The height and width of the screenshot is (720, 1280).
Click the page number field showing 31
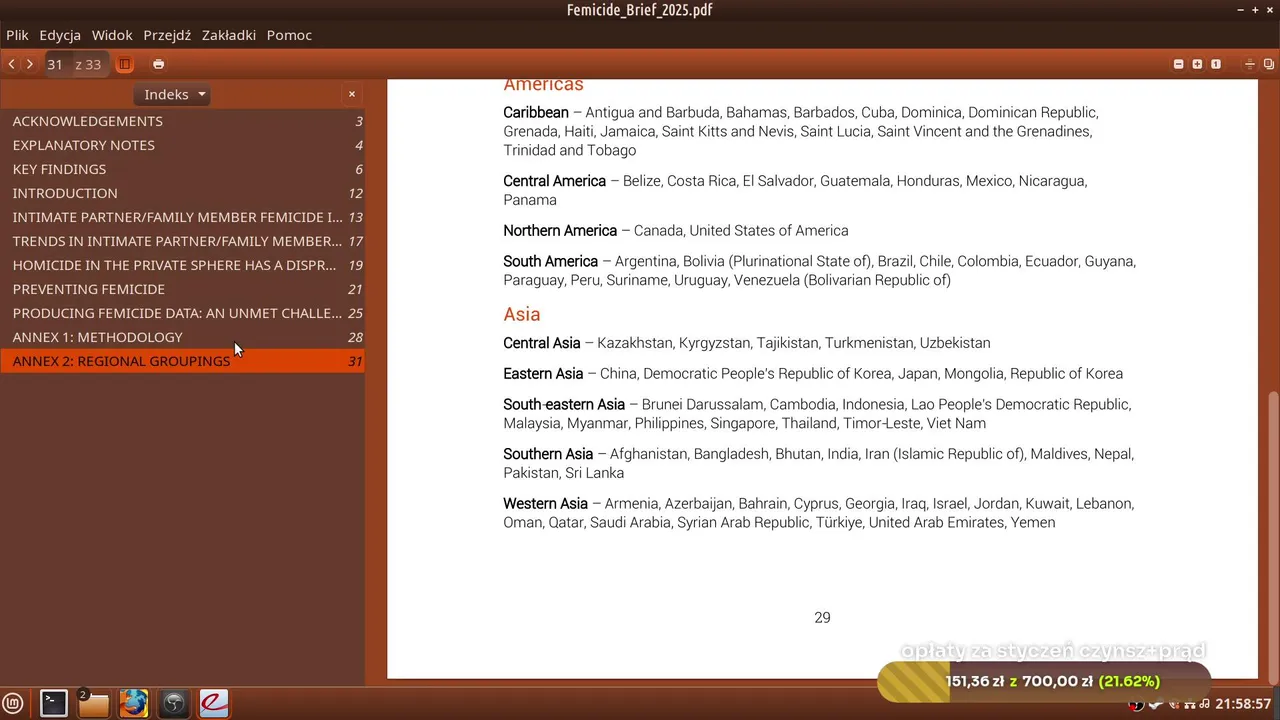56,64
